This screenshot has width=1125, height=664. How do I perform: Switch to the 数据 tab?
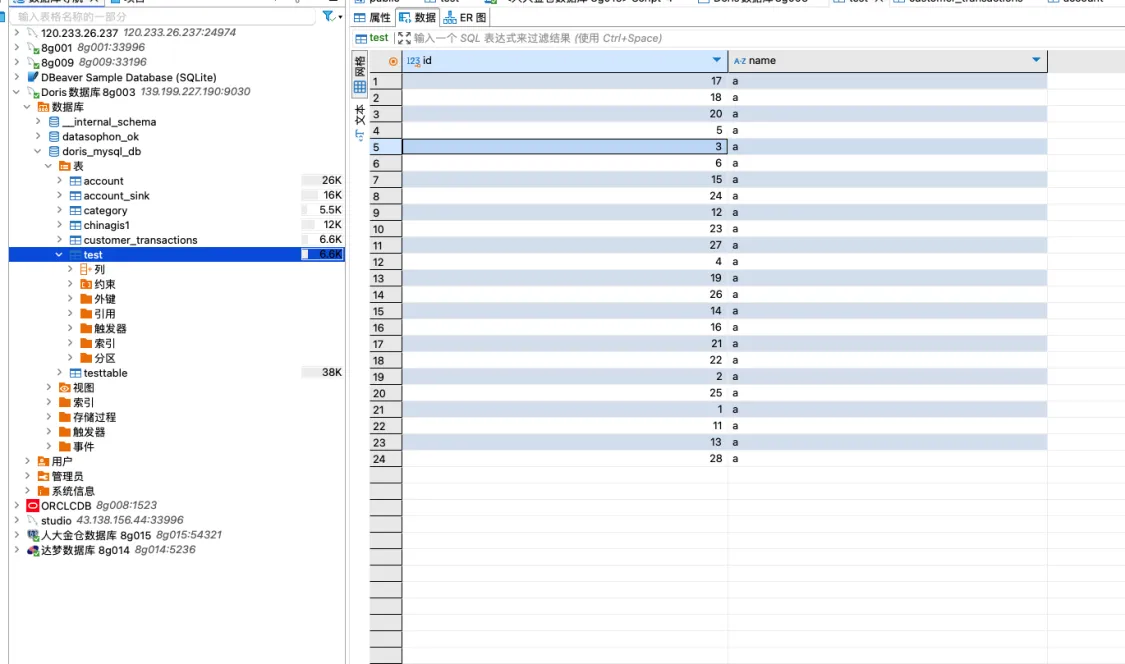(418, 17)
